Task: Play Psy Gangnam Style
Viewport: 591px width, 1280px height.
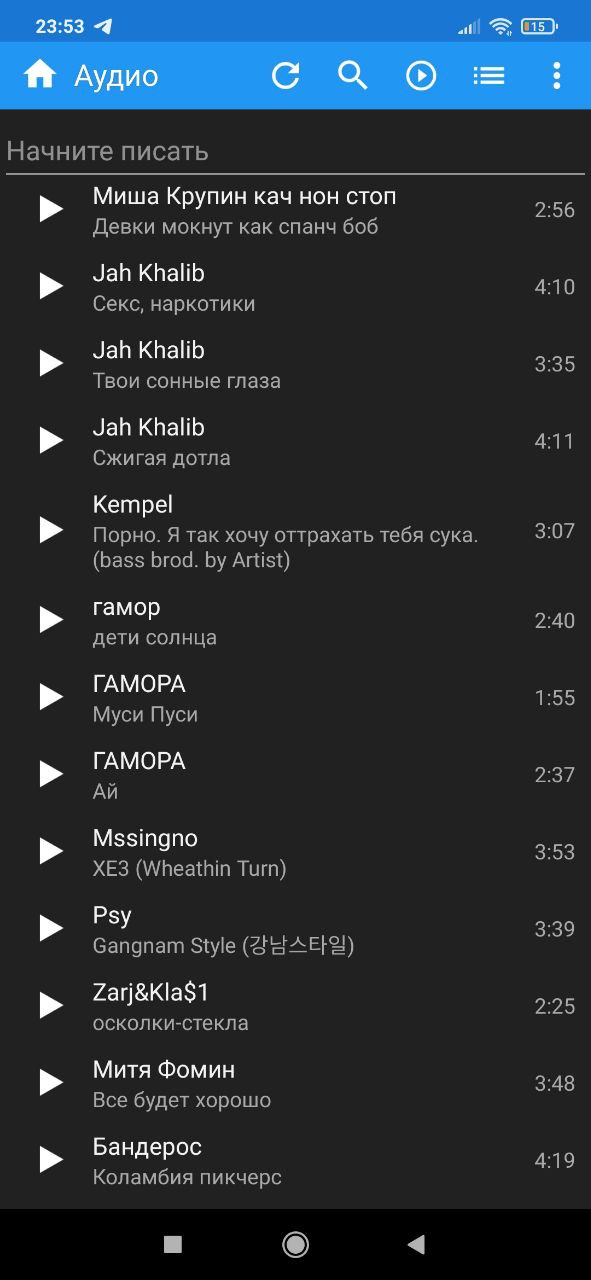Action: (51, 928)
